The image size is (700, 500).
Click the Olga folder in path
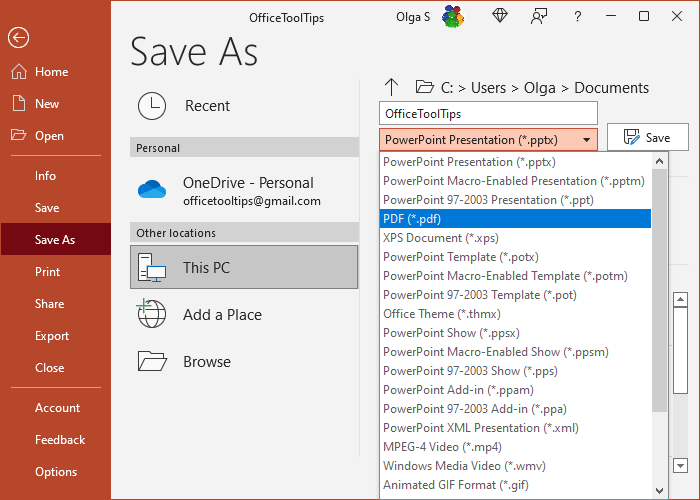click(539, 88)
